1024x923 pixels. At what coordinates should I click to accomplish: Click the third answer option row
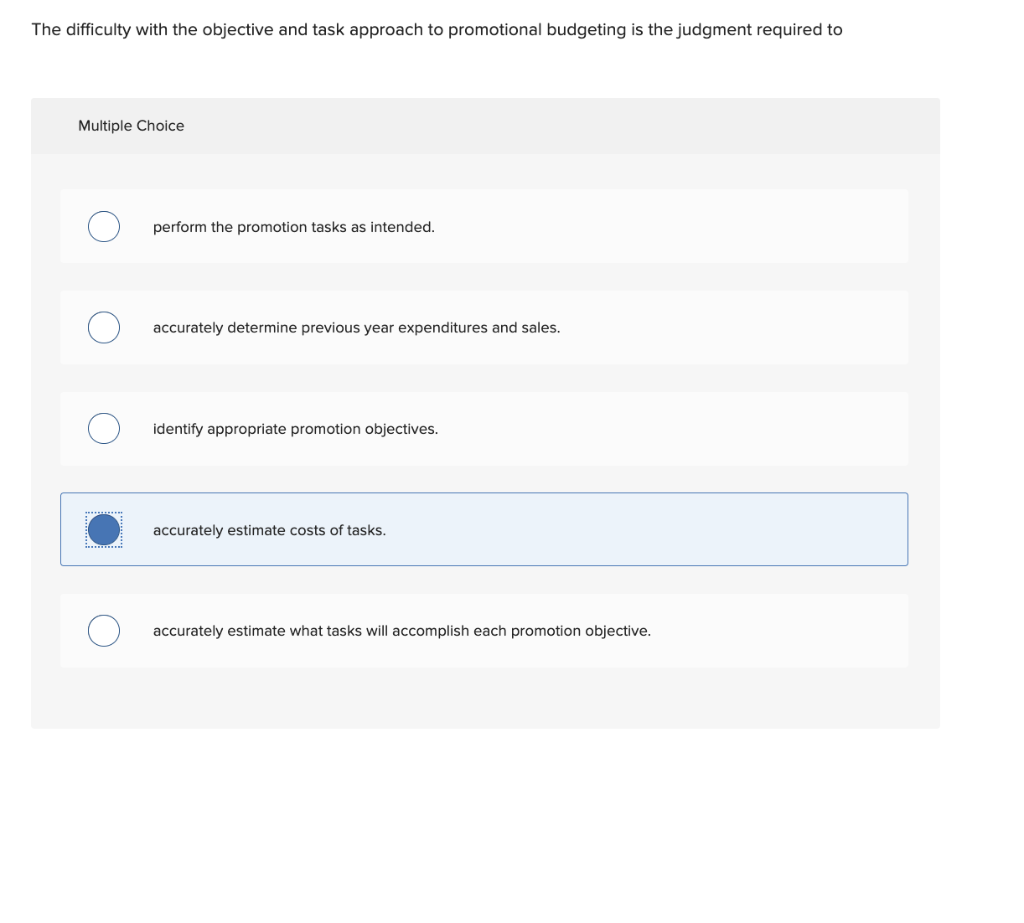(x=484, y=428)
